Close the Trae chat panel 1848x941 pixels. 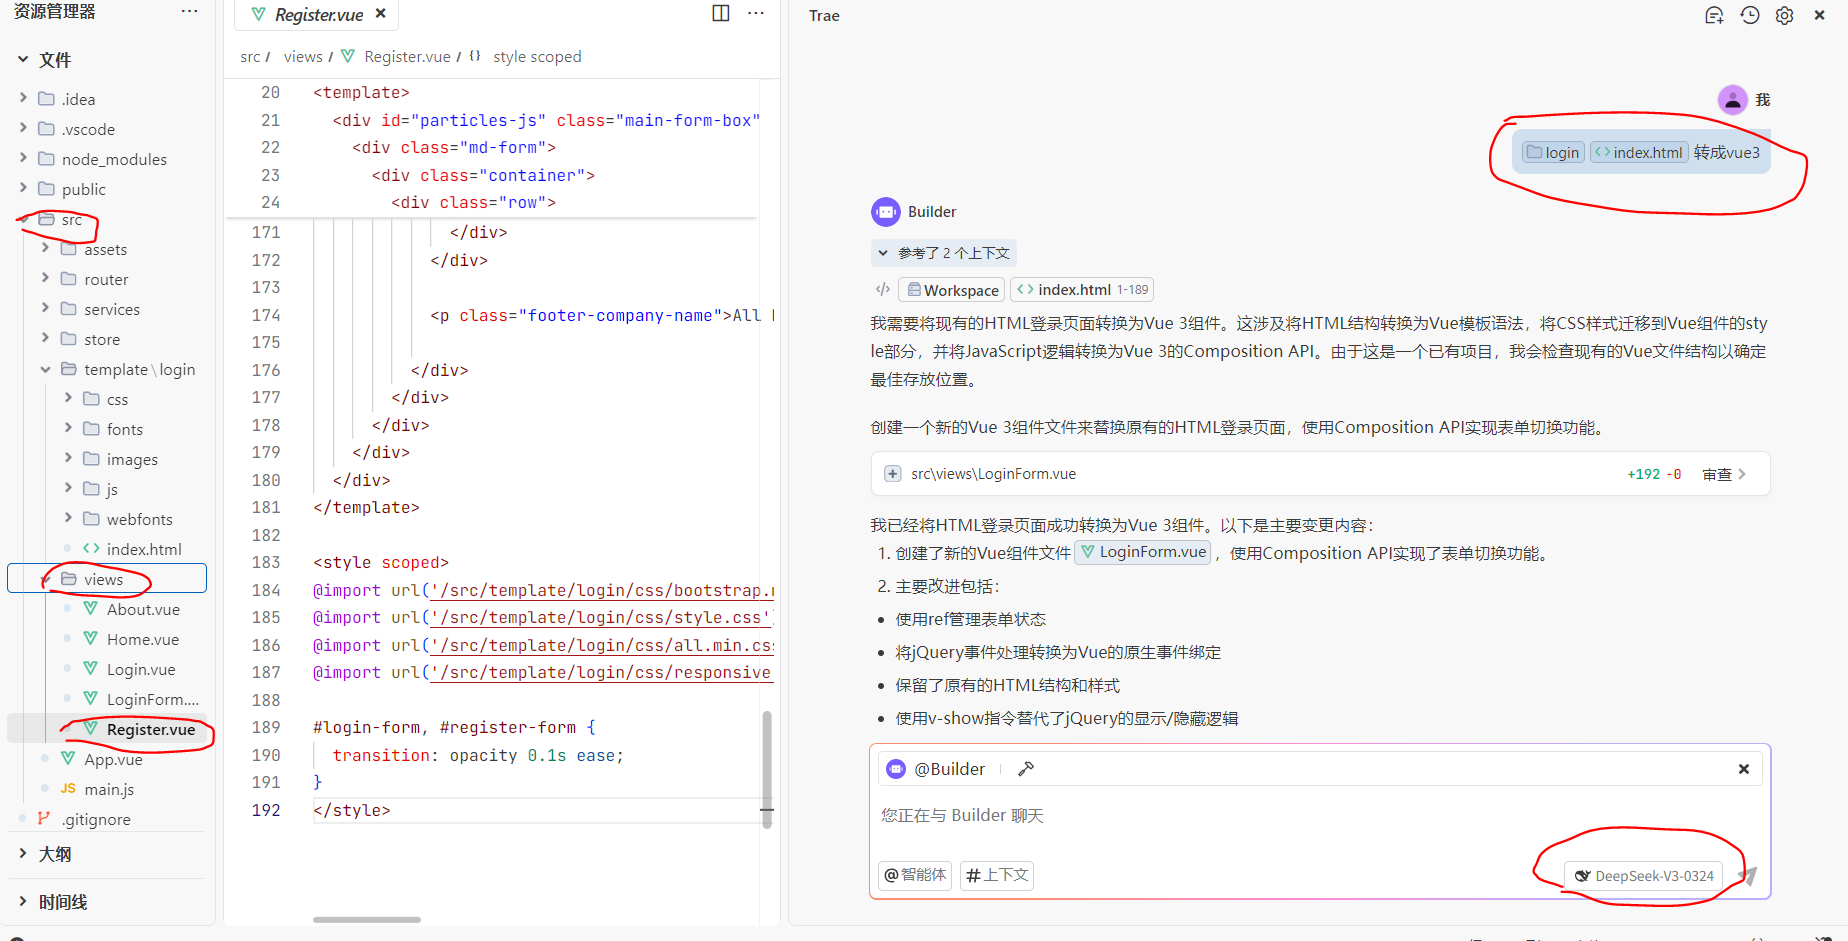click(x=1819, y=16)
